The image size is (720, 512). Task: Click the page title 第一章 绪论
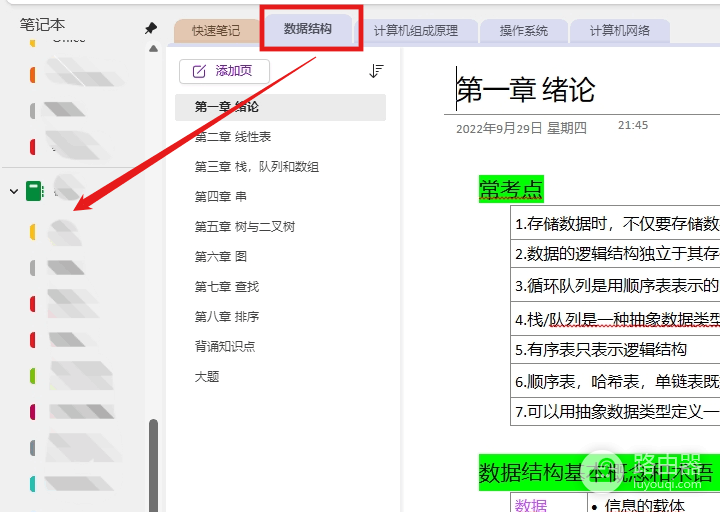pos(525,89)
